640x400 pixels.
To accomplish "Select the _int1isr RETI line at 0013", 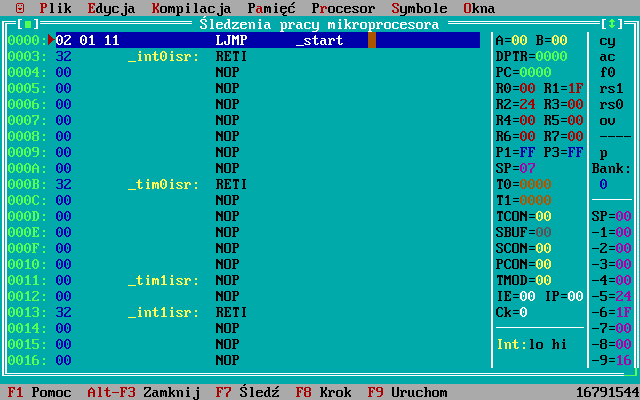I will click(x=244, y=312).
